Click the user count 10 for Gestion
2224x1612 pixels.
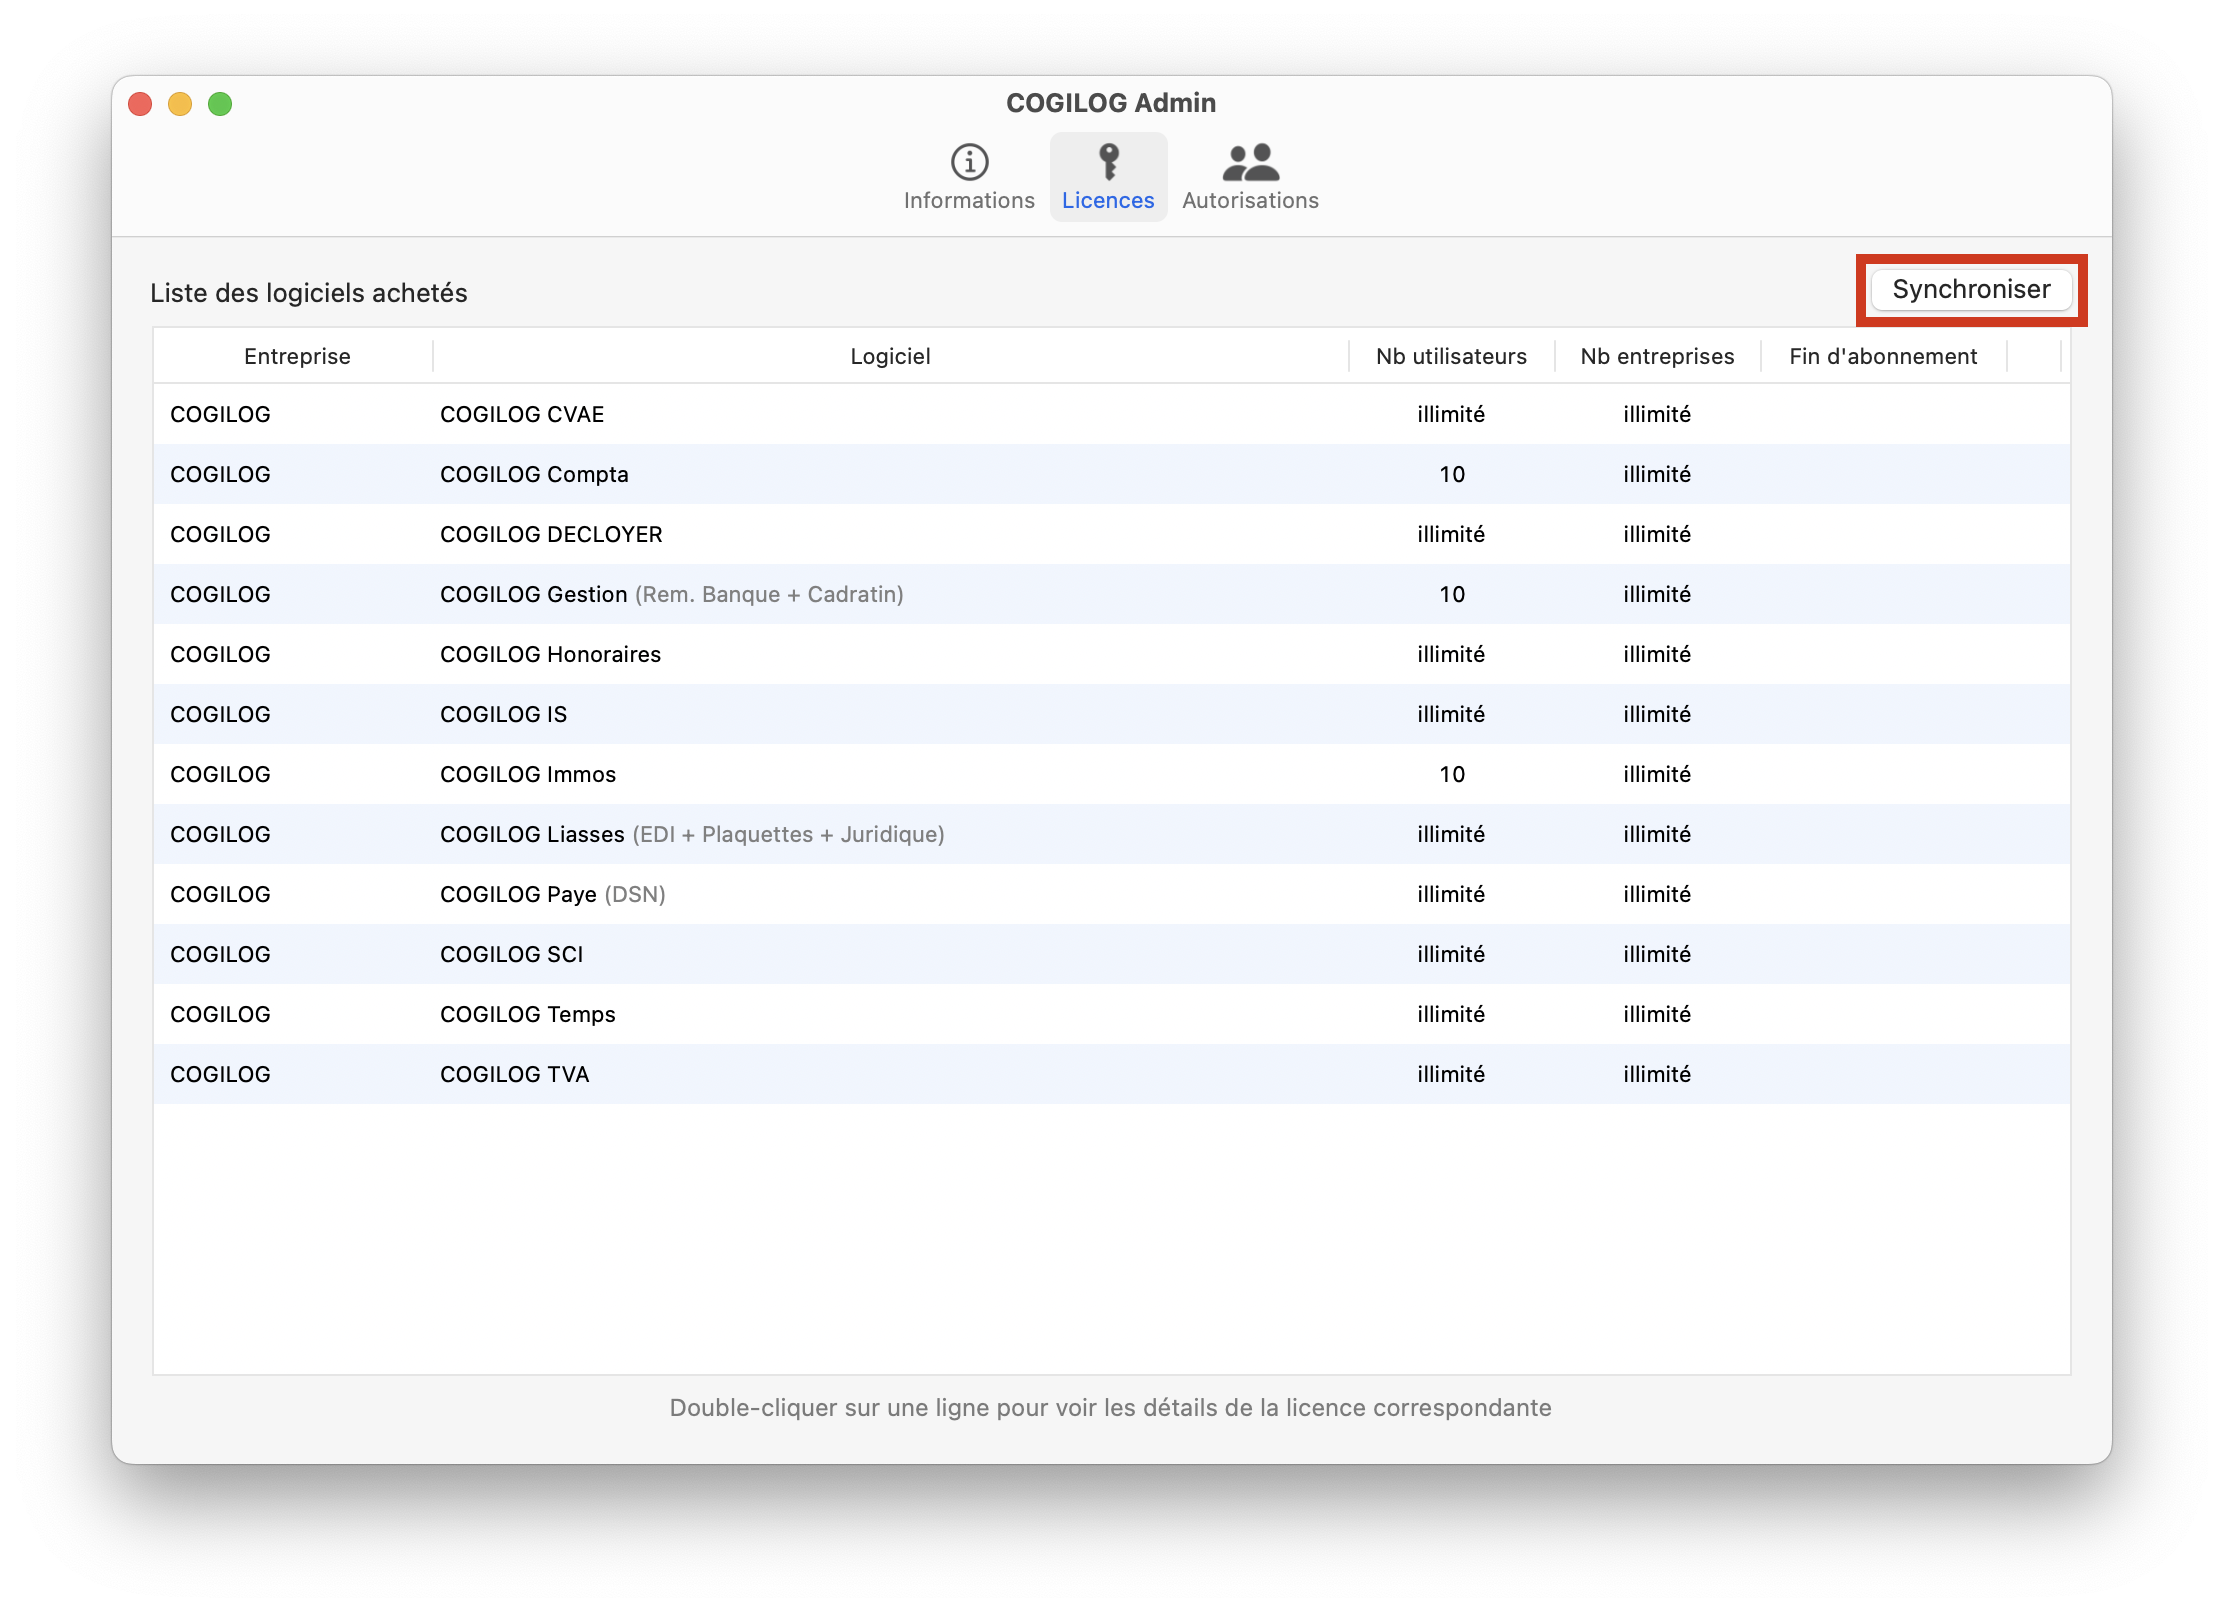tap(1452, 594)
